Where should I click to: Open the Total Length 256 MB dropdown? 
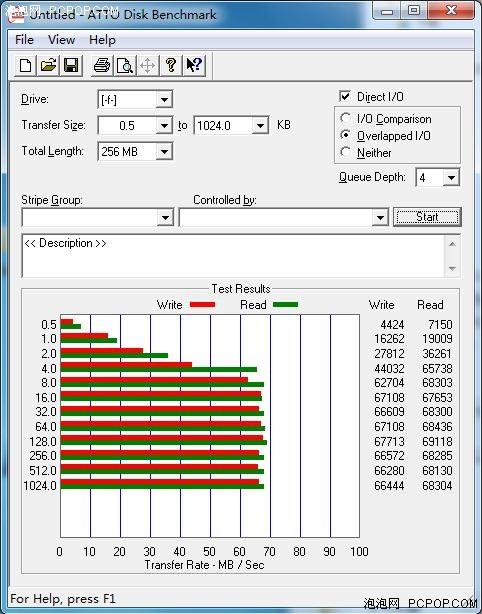point(164,152)
